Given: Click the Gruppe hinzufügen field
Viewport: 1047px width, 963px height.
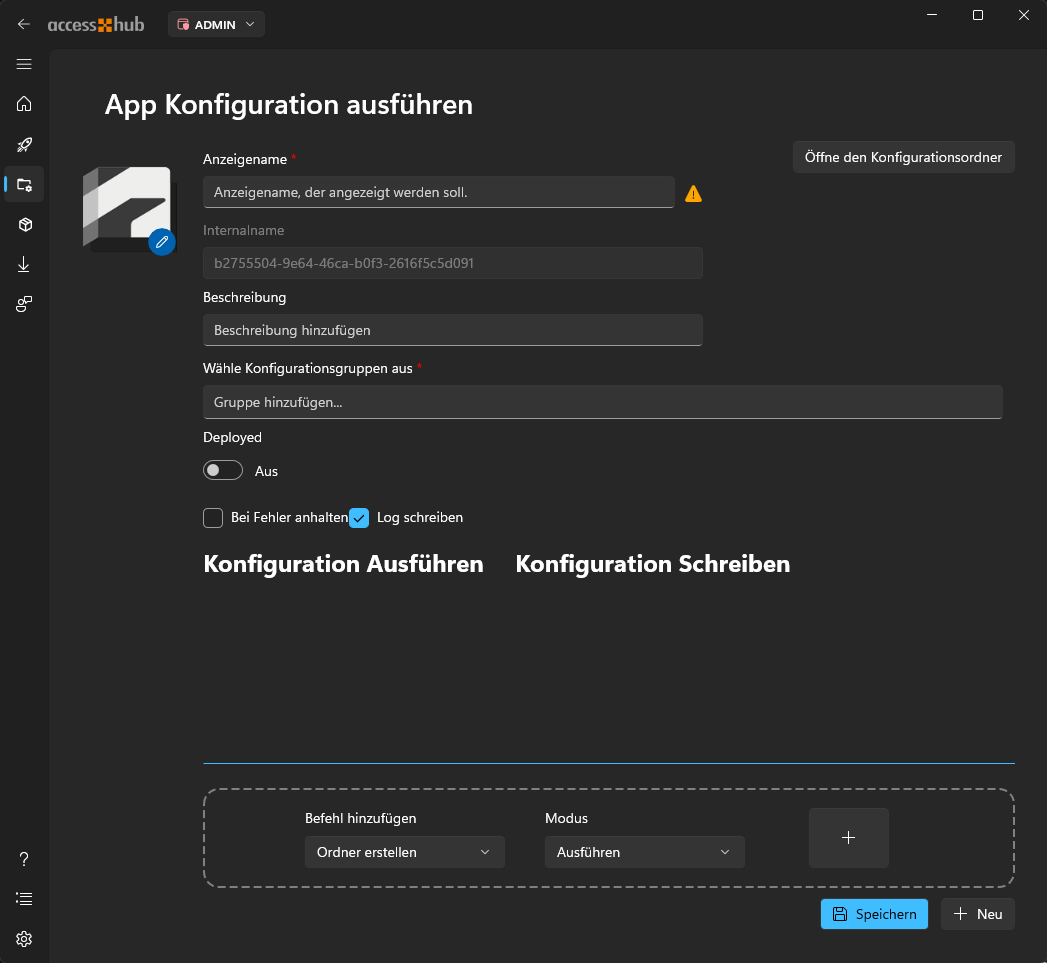Looking at the screenshot, I should [x=602, y=402].
